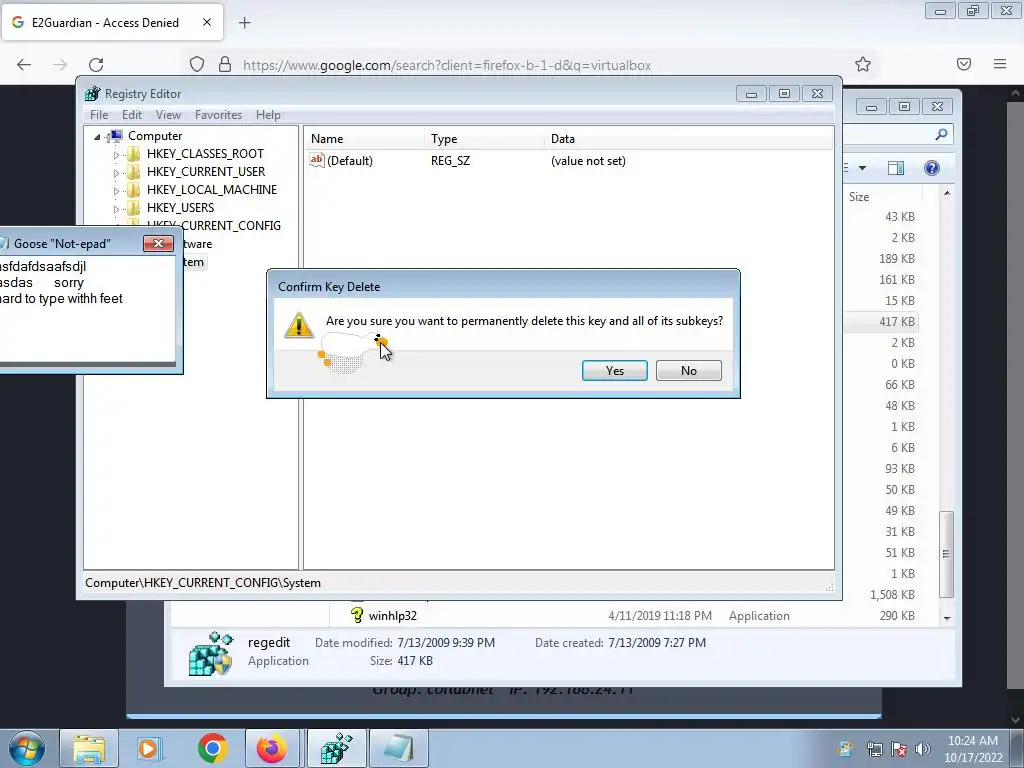Image resolution: width=1024 pixels, height=768 pixels.
Task: Open the Windows Start menu
Action: pyautogui.click(x=27, y=748)
